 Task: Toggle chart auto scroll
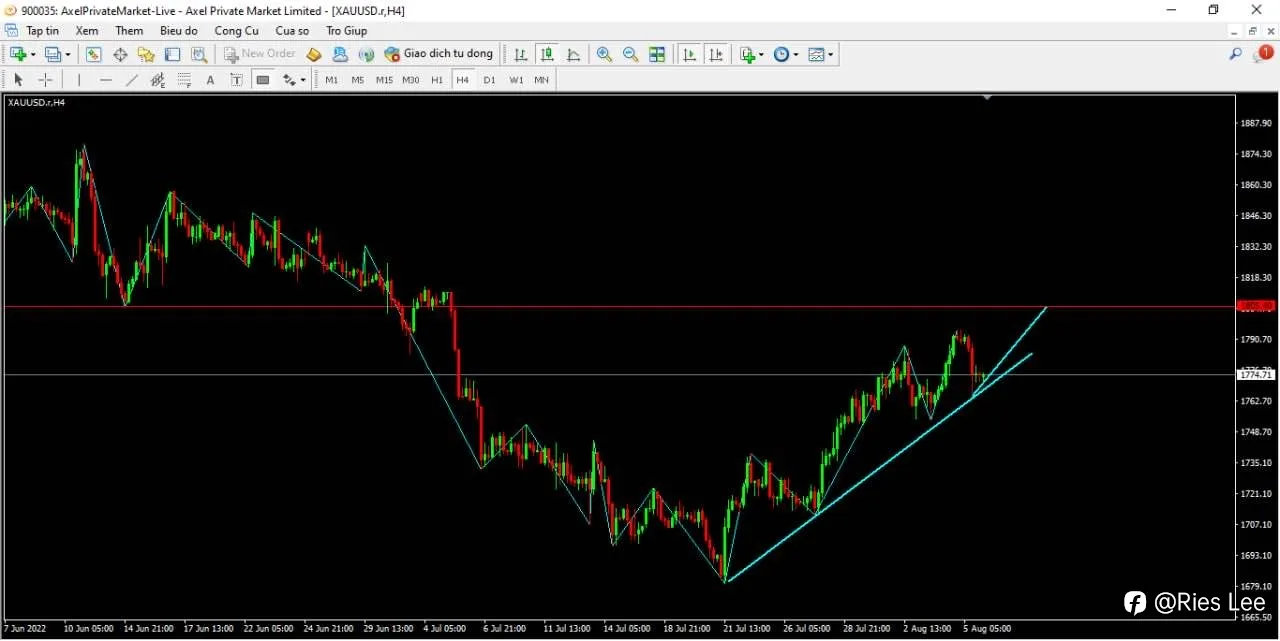click(x=690, y=54)
